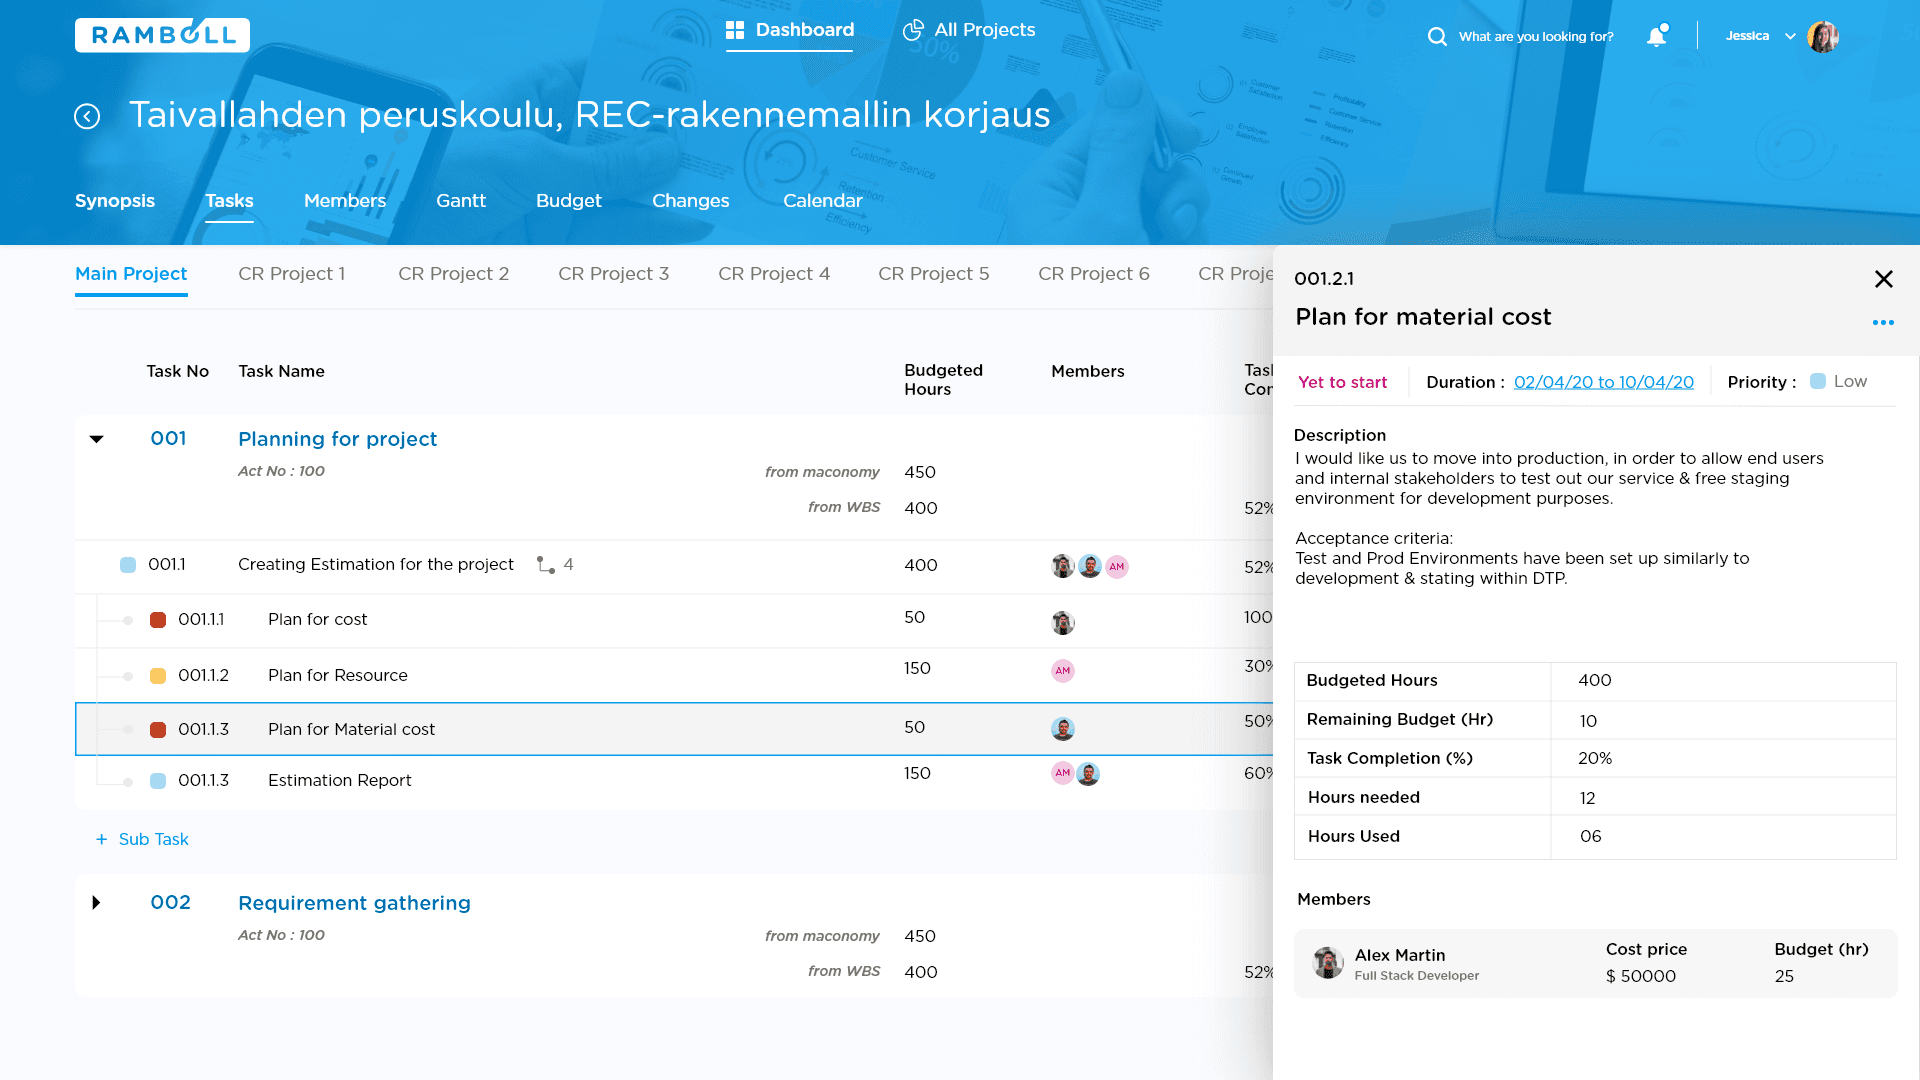Select Creating Estimation for the project row
This screenshot has height=1080, width=1920.
pyautogui.click(x=674, y=566)
